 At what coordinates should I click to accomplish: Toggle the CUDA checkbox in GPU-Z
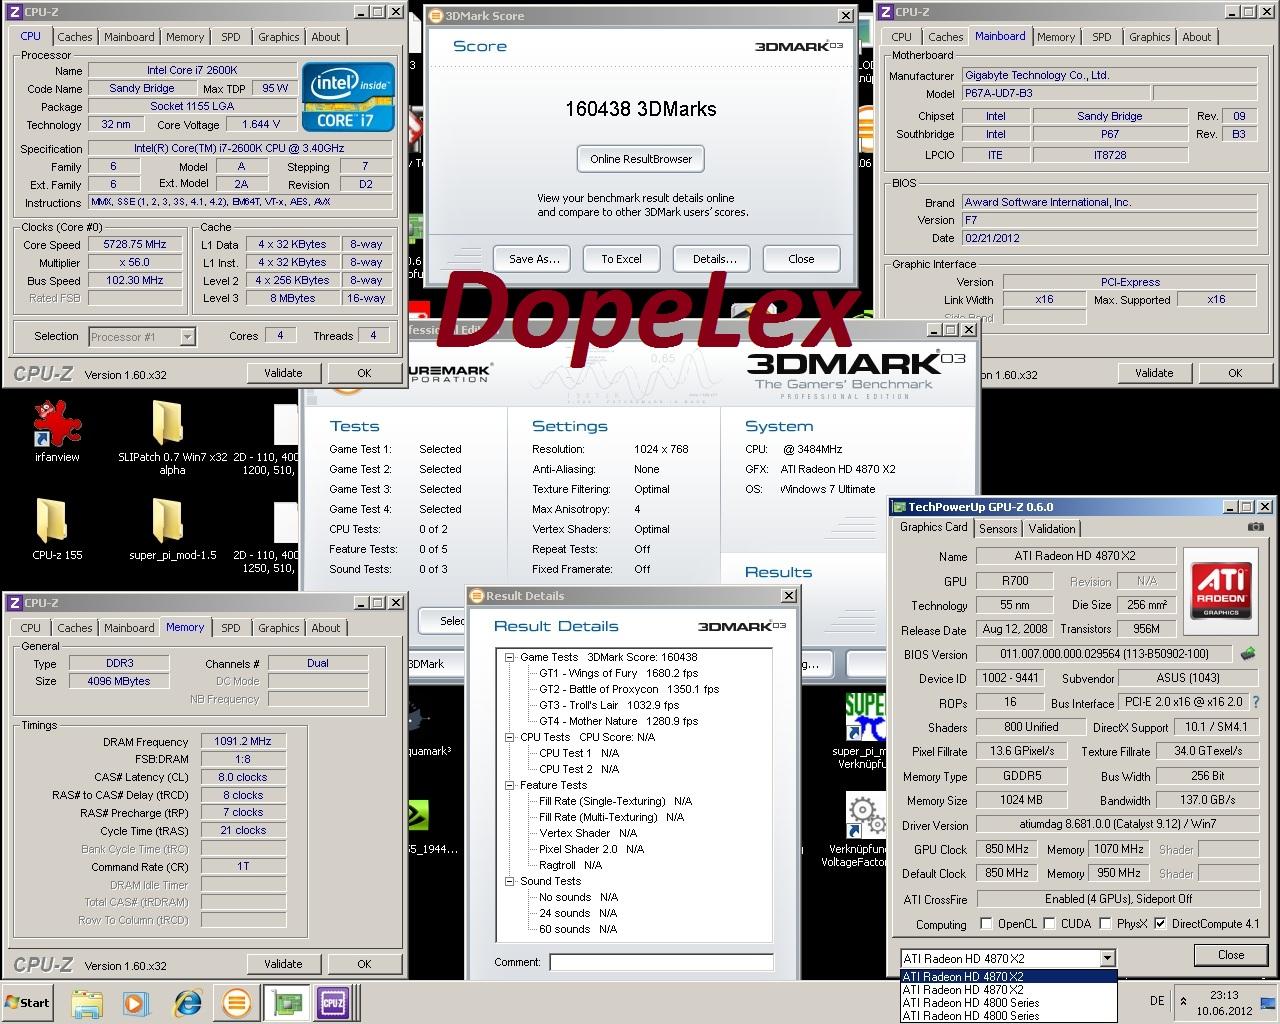(x=1051, y=924)
